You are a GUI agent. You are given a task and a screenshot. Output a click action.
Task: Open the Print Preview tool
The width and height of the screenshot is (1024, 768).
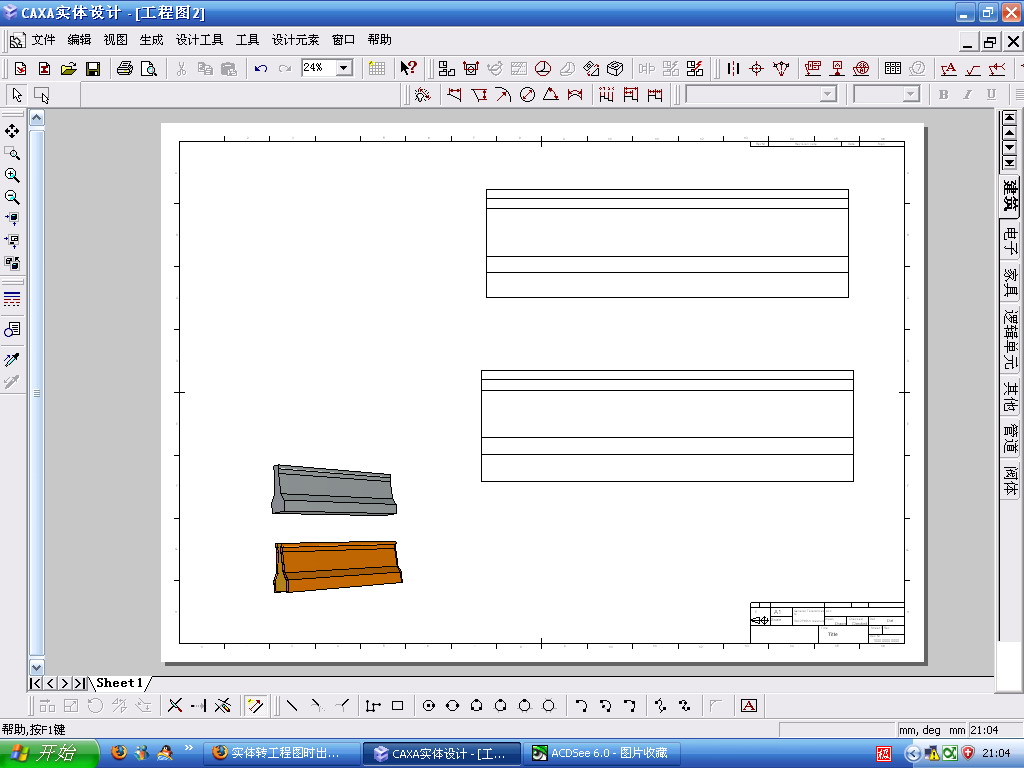(149, 69)
